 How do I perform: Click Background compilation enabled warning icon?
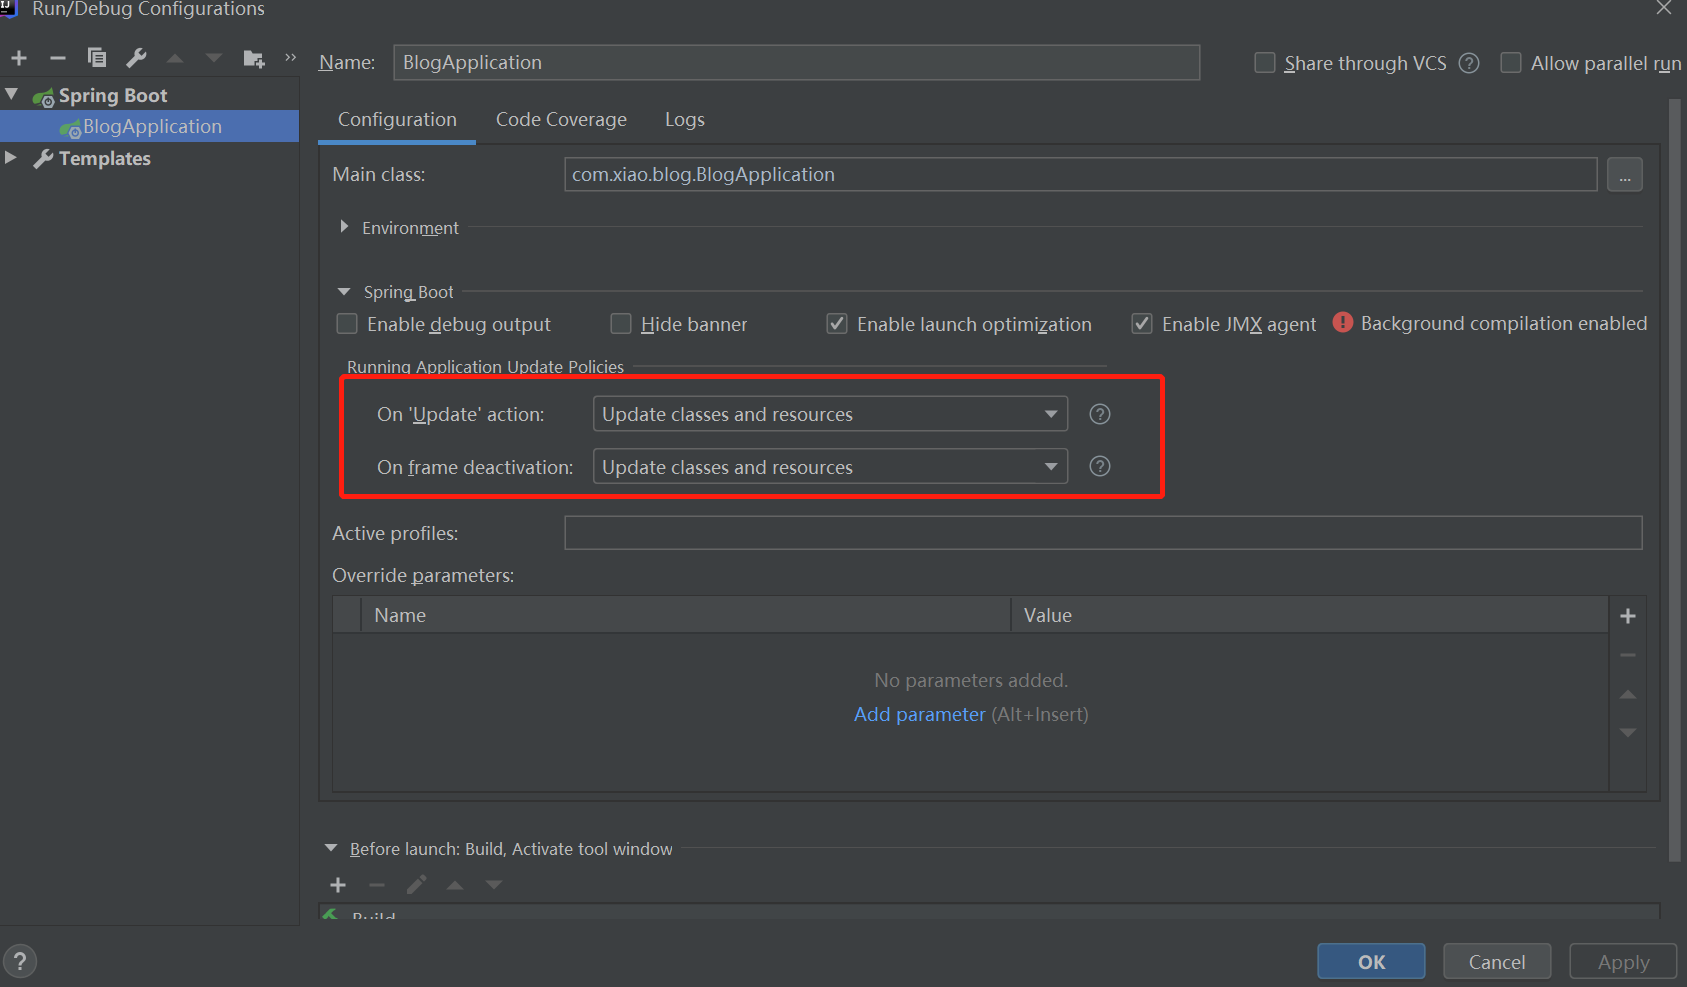pyautogui.click(x=1343, y=322)
